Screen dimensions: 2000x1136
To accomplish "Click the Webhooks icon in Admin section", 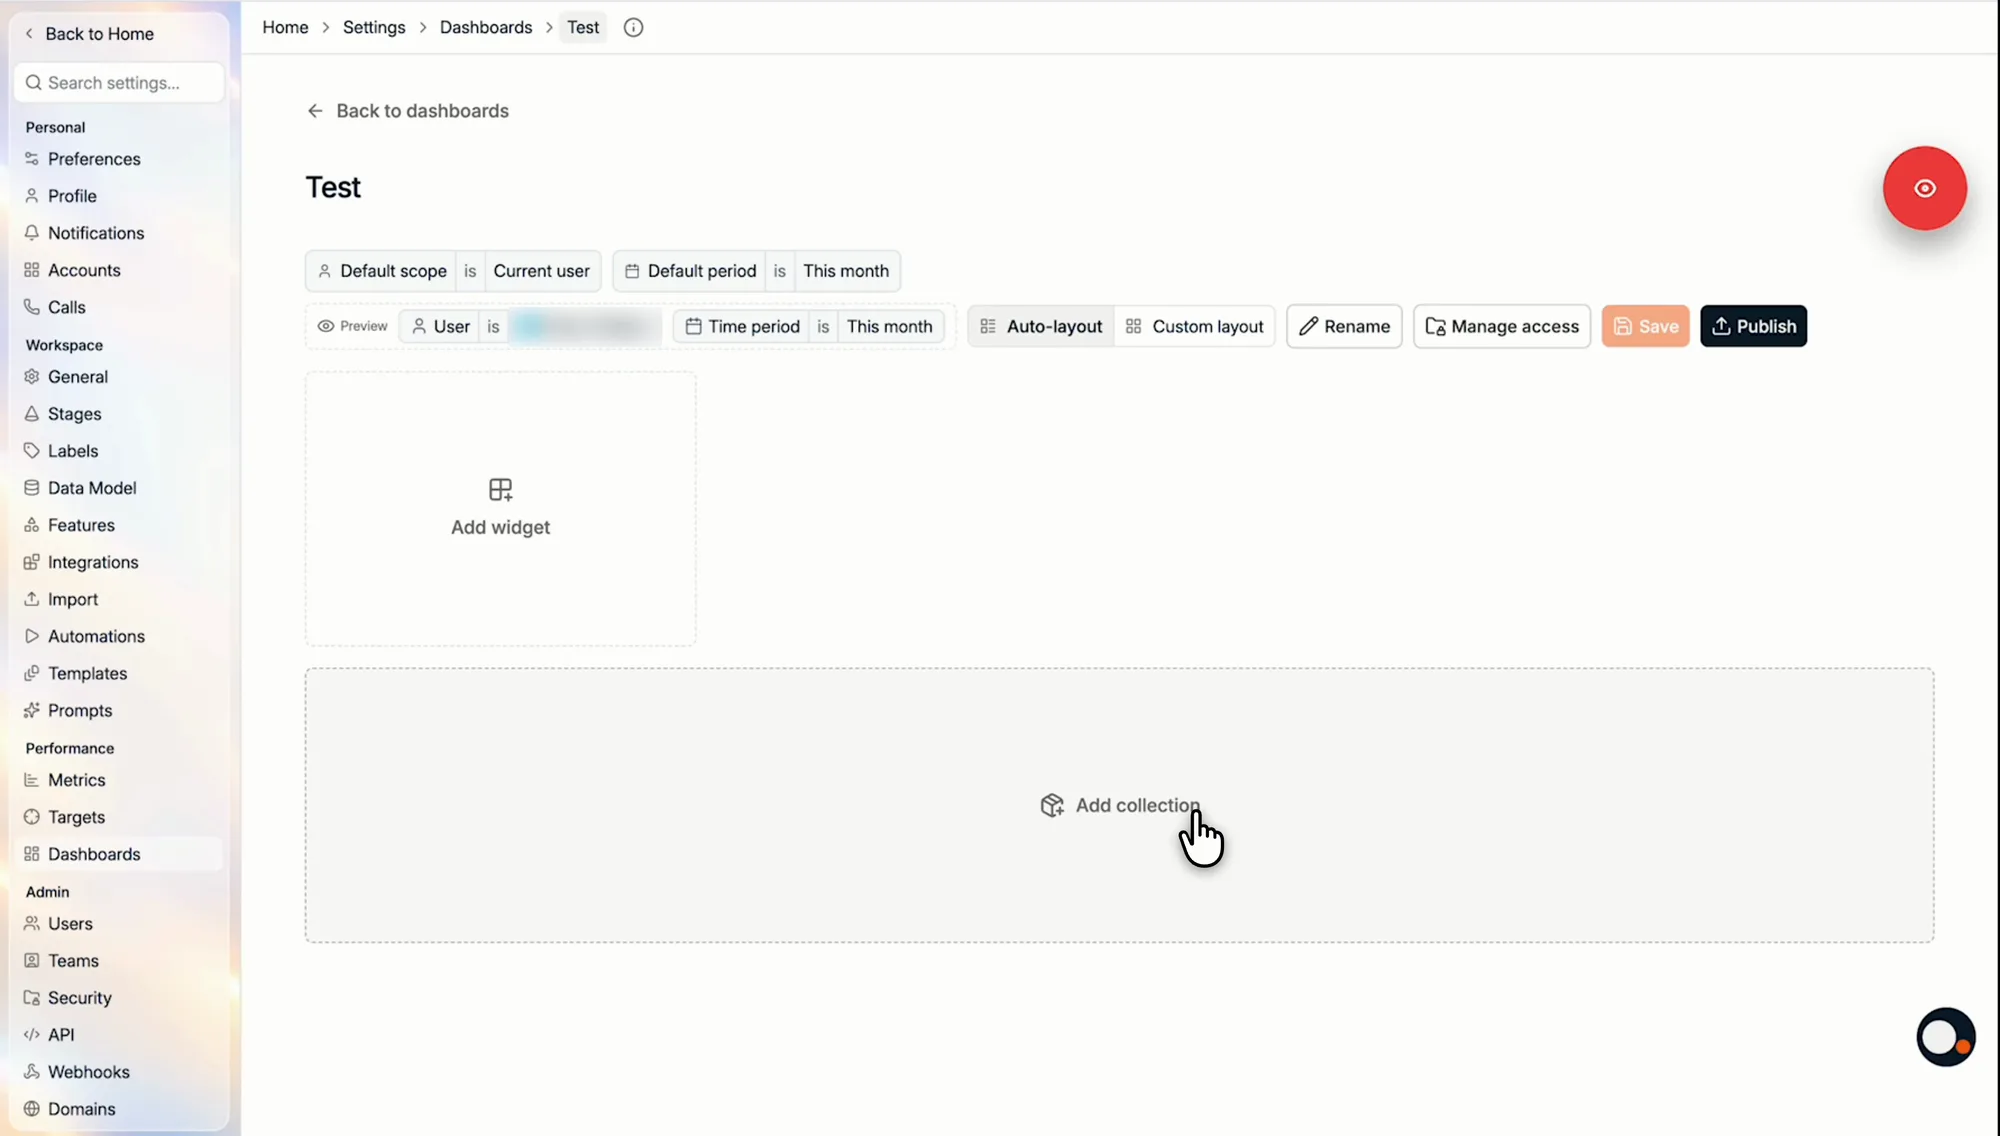I will 32,1071.
